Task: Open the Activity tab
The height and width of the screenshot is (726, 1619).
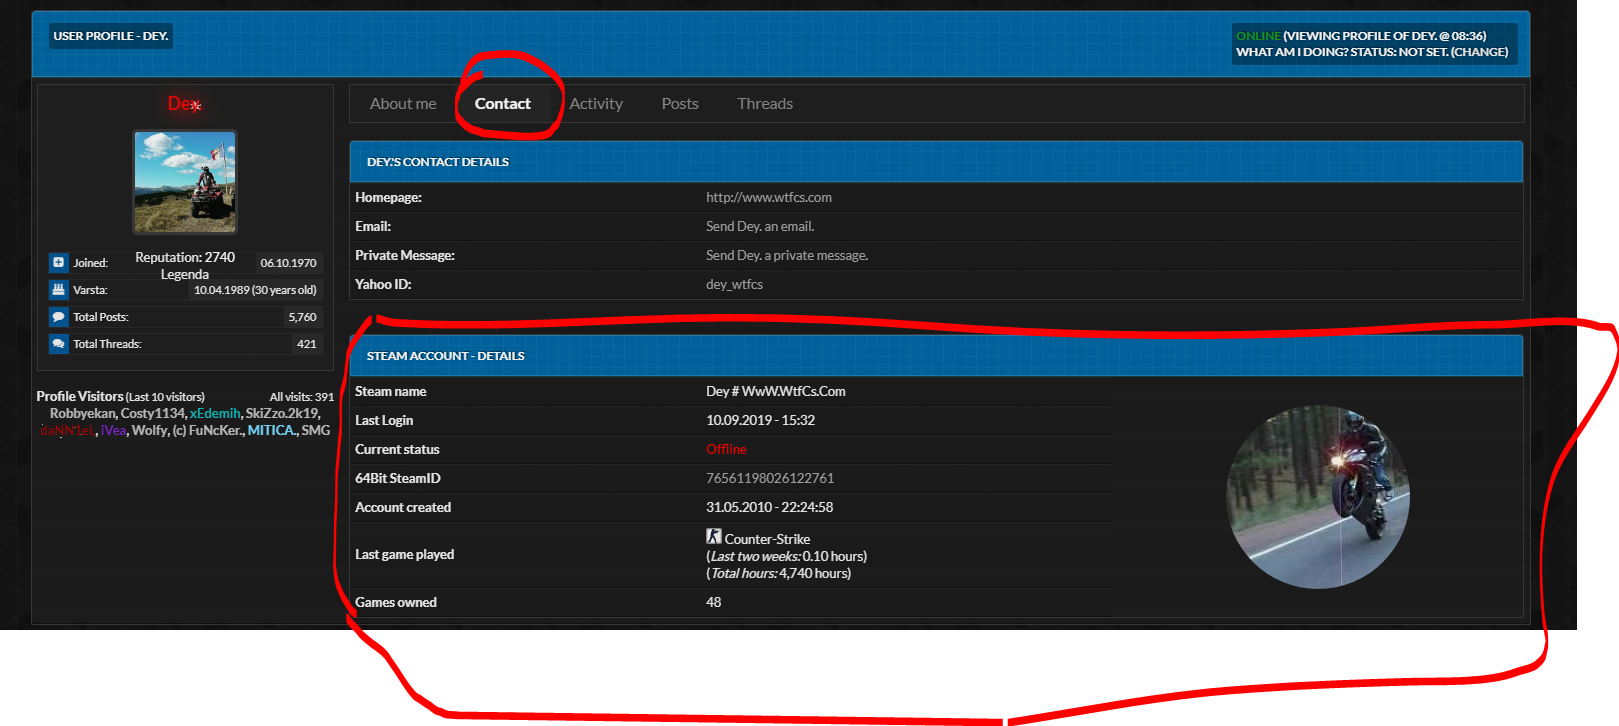Action: tap(596, 104)
